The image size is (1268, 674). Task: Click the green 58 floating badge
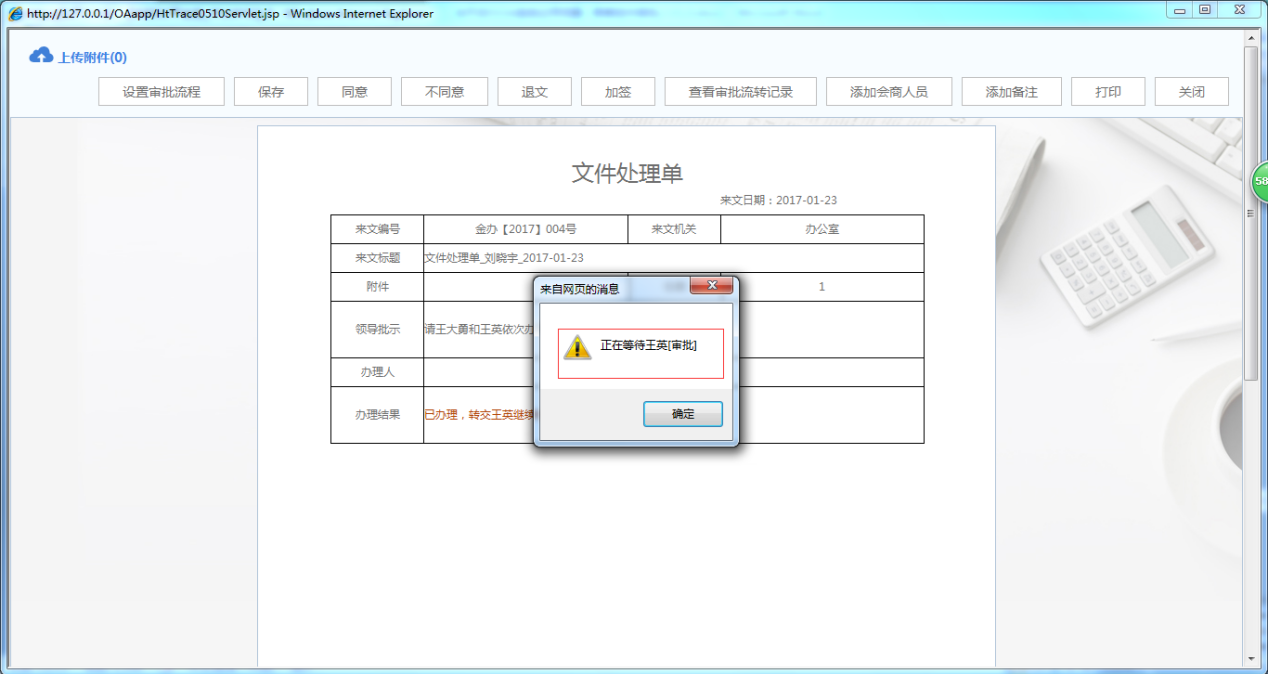(x=1260, y=181)
